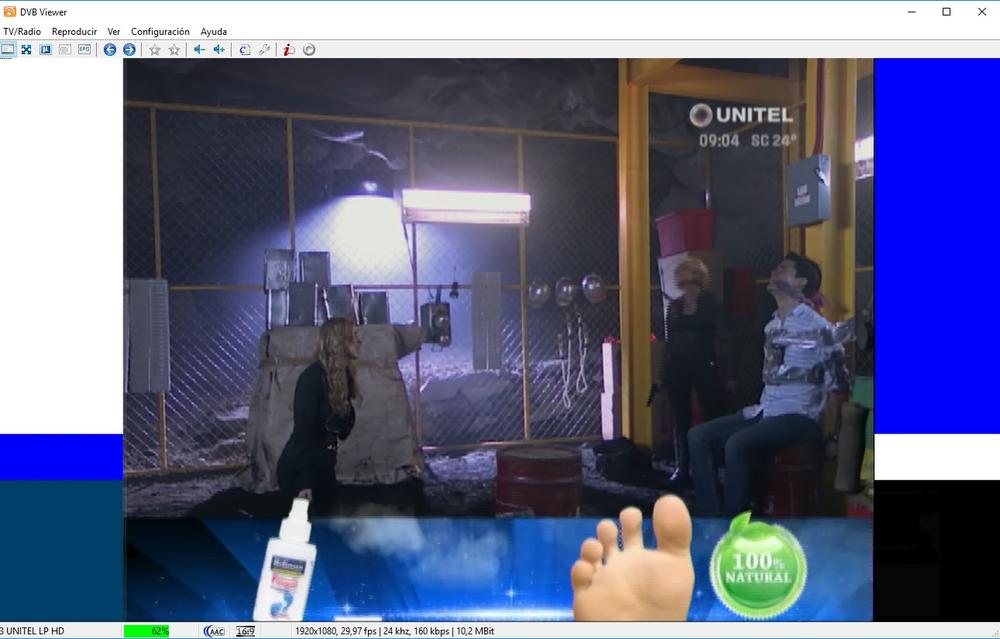The image size is (1000, 639).
Task: Click the fullscreen arrows icon in toolbar
Action: (x=26, y=49)
